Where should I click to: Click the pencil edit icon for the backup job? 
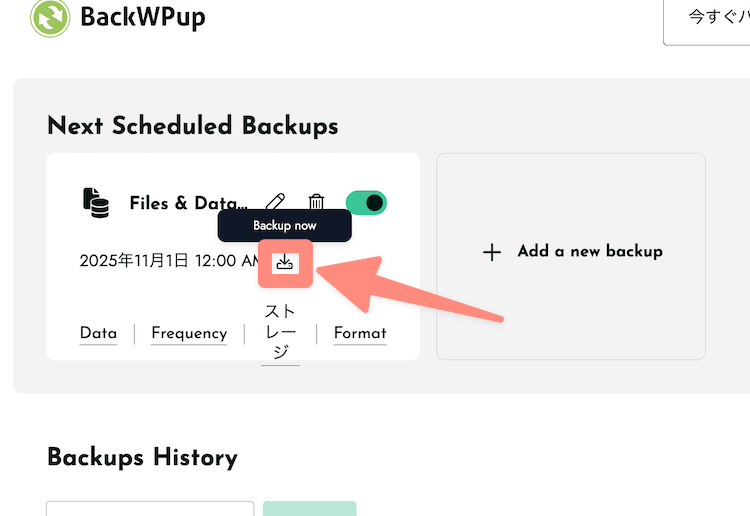point(277,203)
